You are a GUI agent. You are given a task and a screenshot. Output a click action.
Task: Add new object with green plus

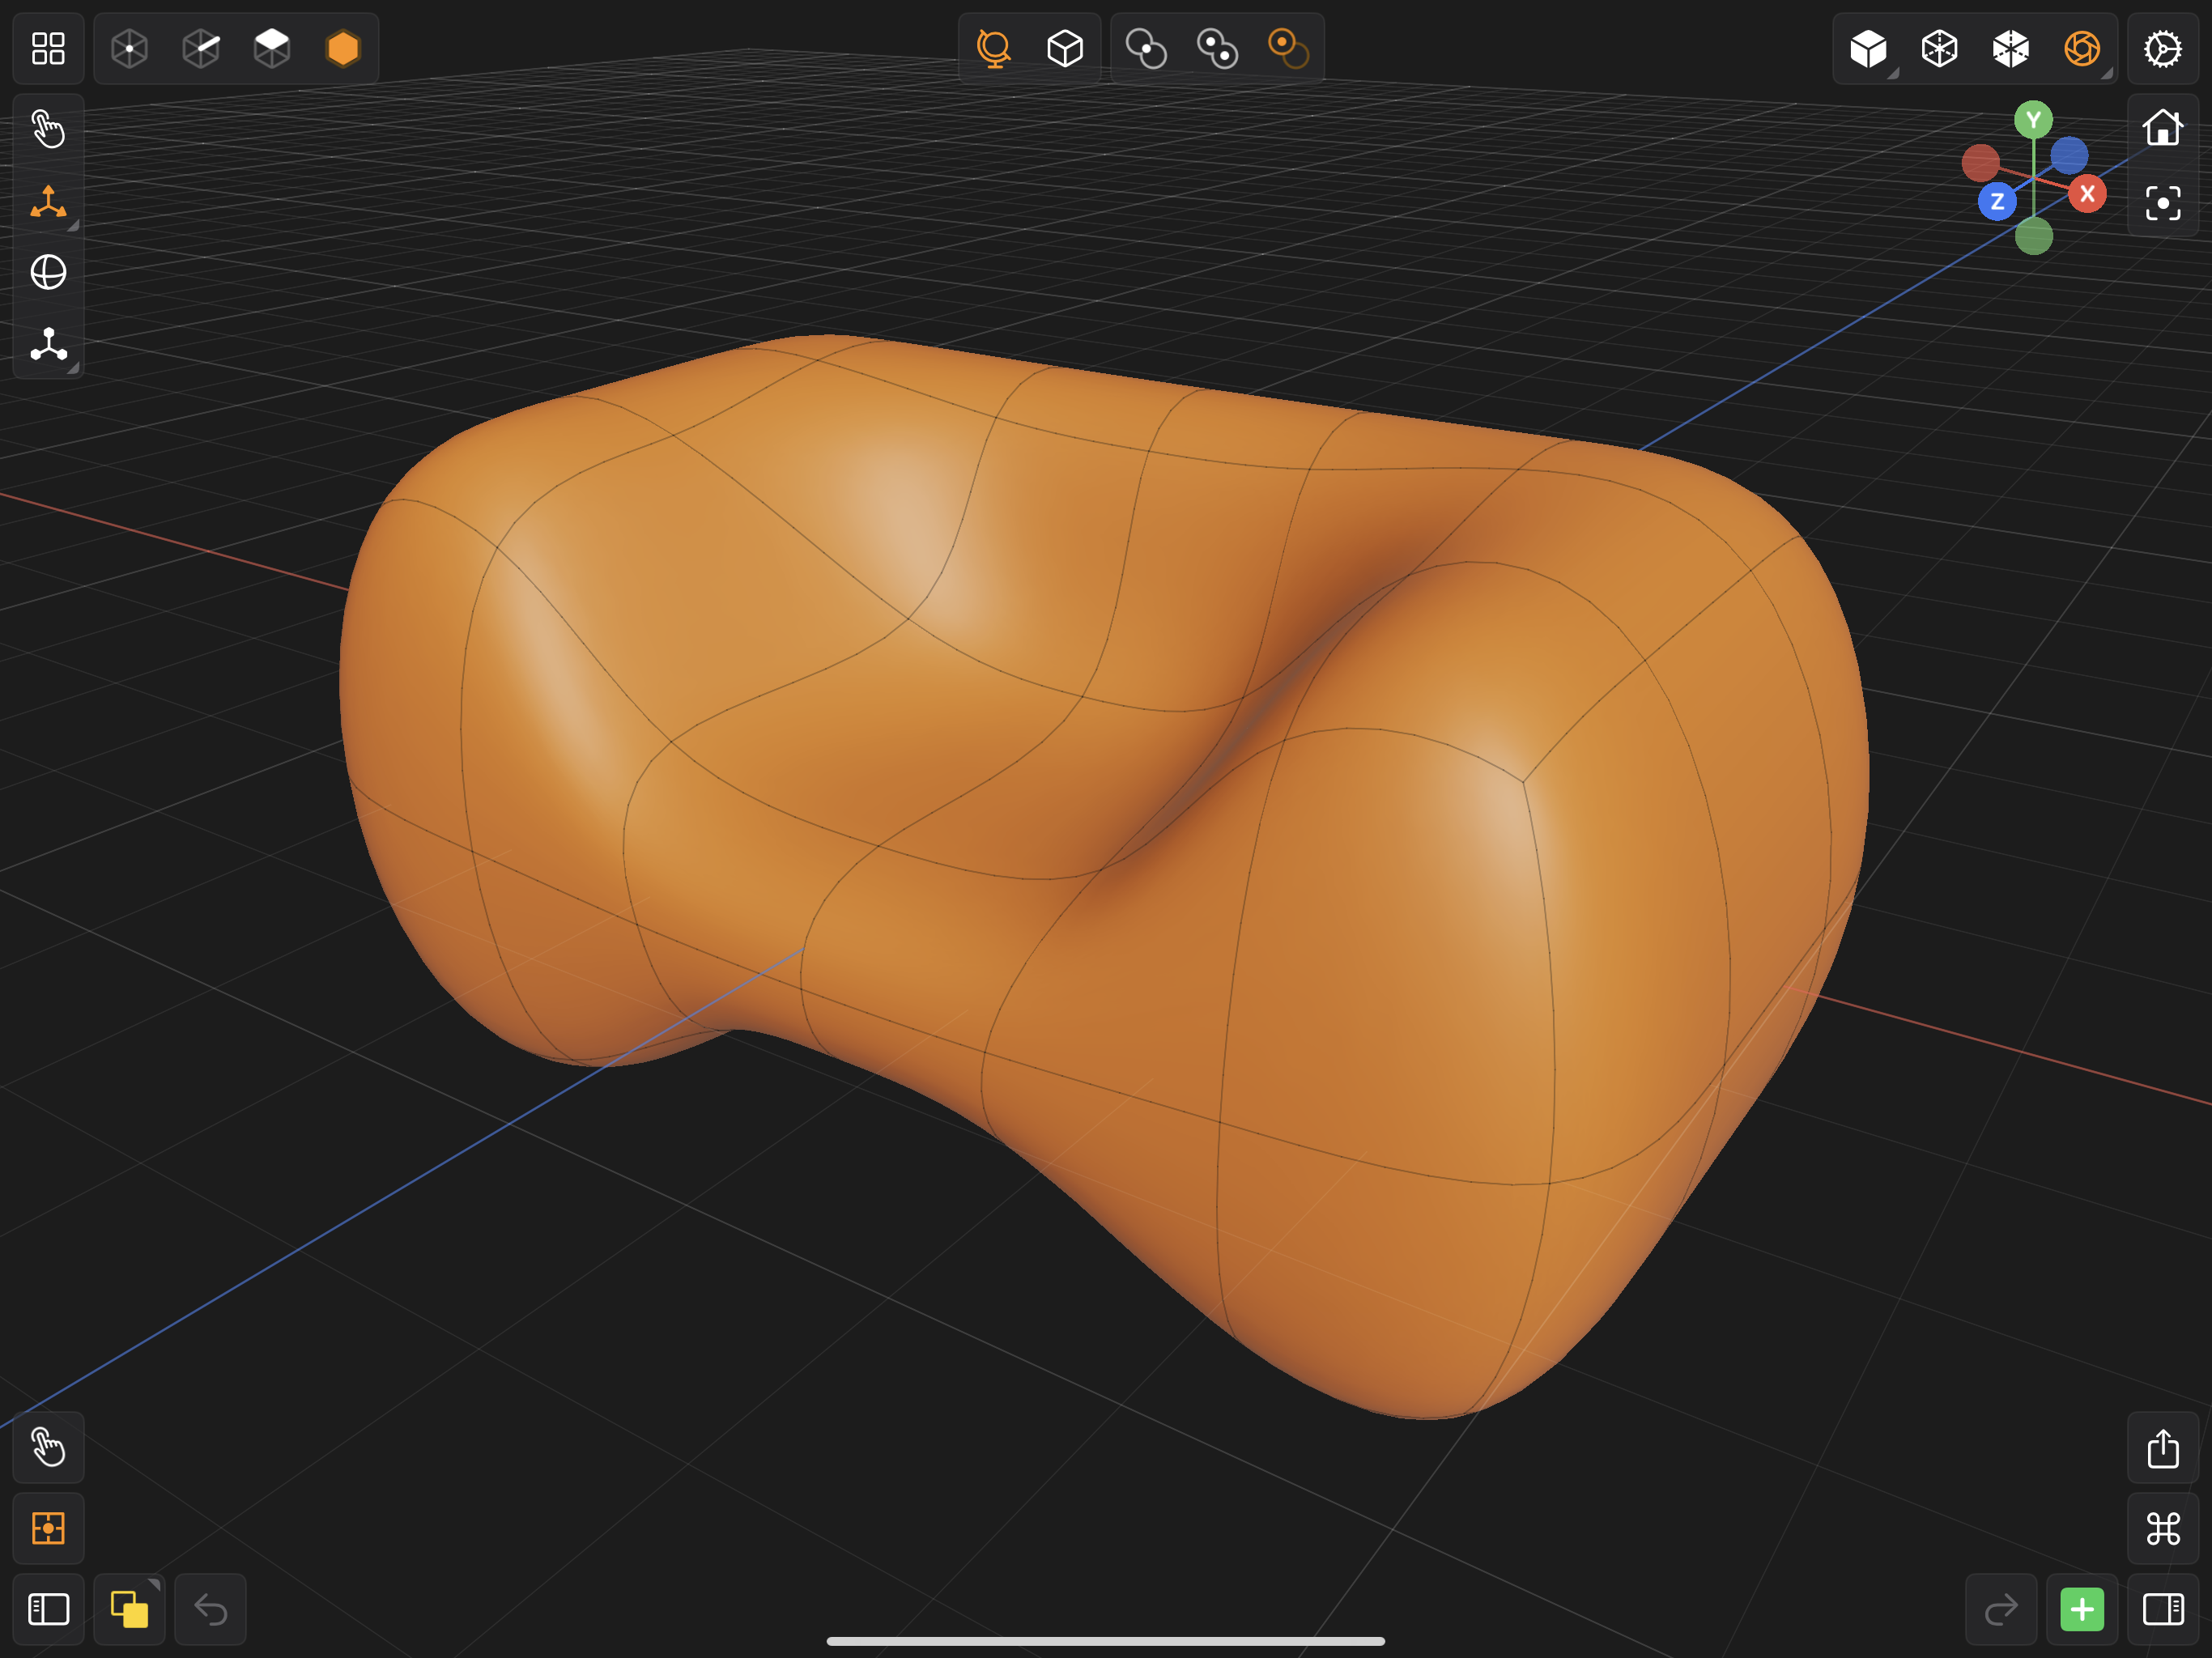[2082, 1609]
